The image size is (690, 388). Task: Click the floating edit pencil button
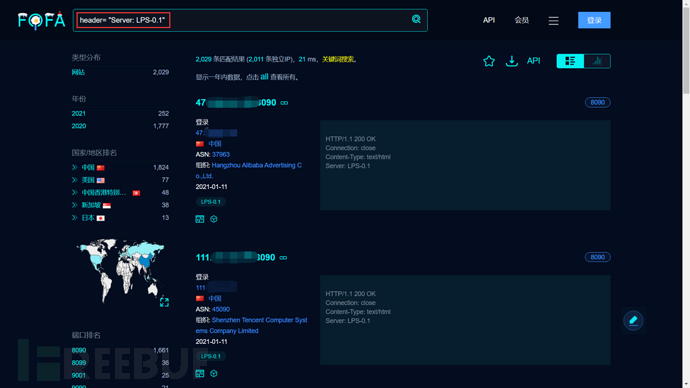click(x=633, y=320)
